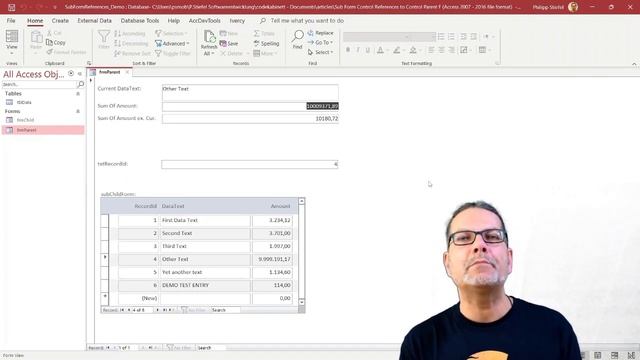Open the Go To dropdown
The width and height of the screenshot is (640, 360).
click(x=320, y=42)
